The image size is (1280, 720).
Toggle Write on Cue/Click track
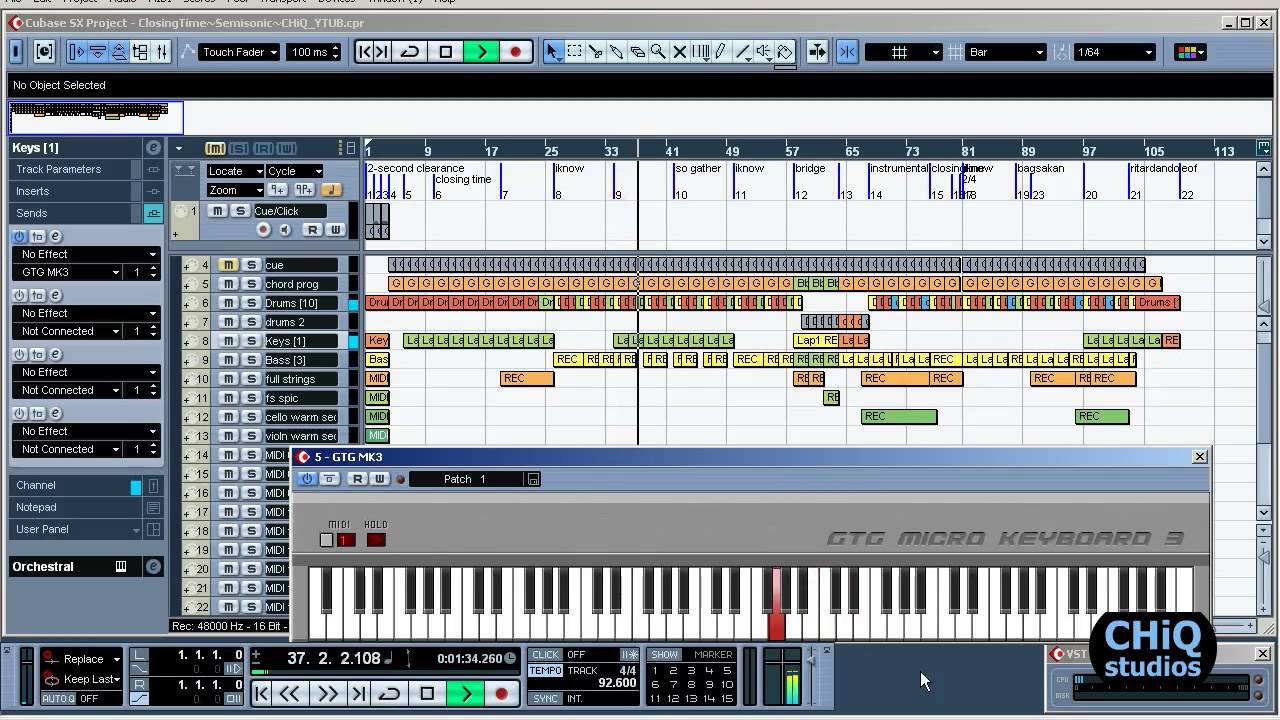335,230
